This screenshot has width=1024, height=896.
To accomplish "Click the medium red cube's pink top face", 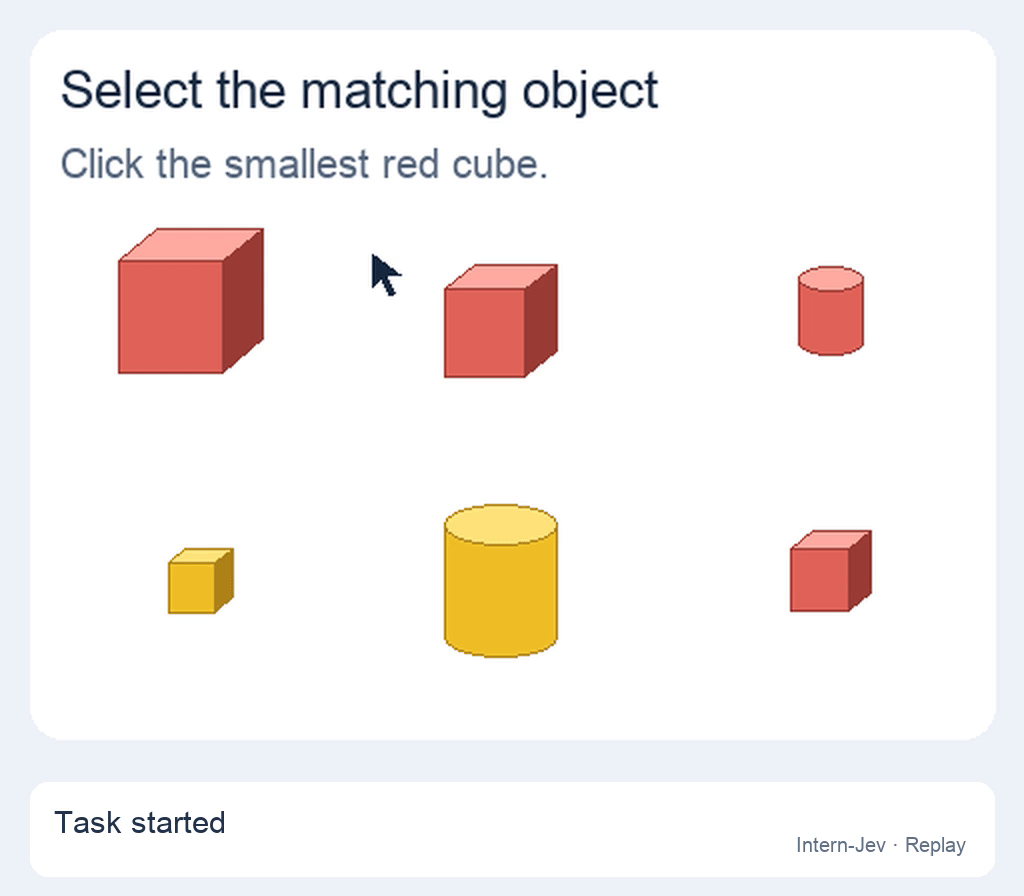I will [x=501, y=277].
